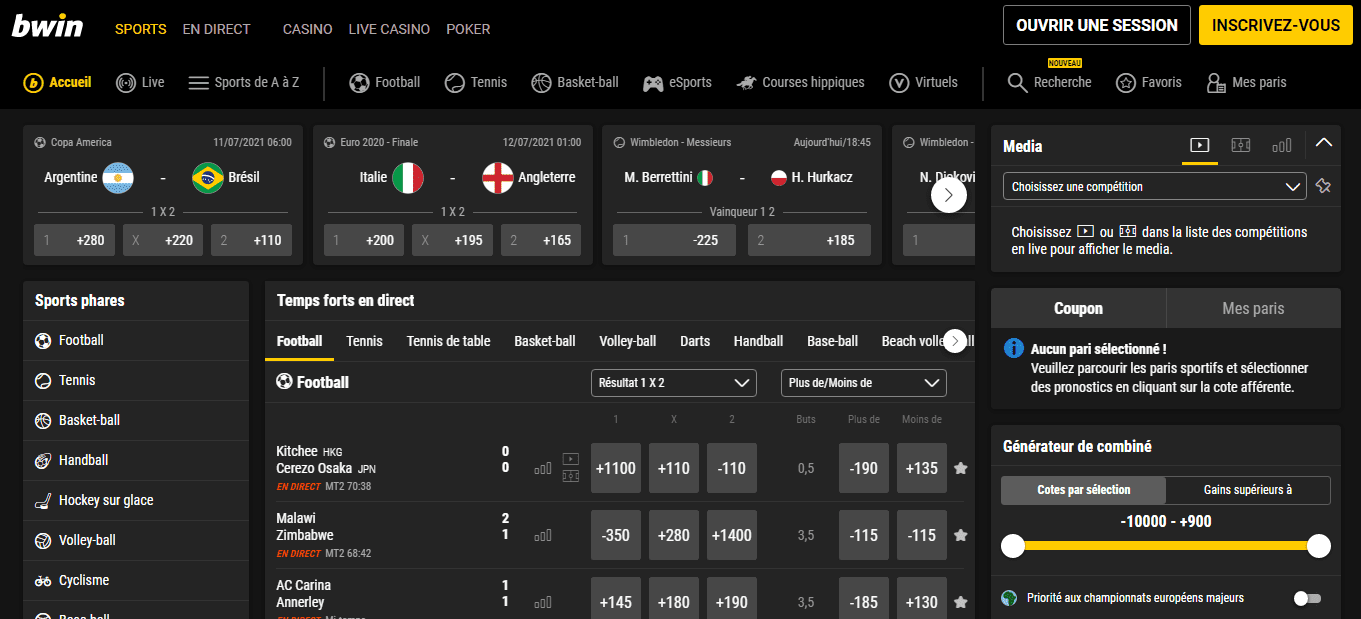The width and height of the screenshot is (1361, 619).
Task: Open video stream icon for Kitchee match
Action: pyautogui.click(x=571, y=459)
